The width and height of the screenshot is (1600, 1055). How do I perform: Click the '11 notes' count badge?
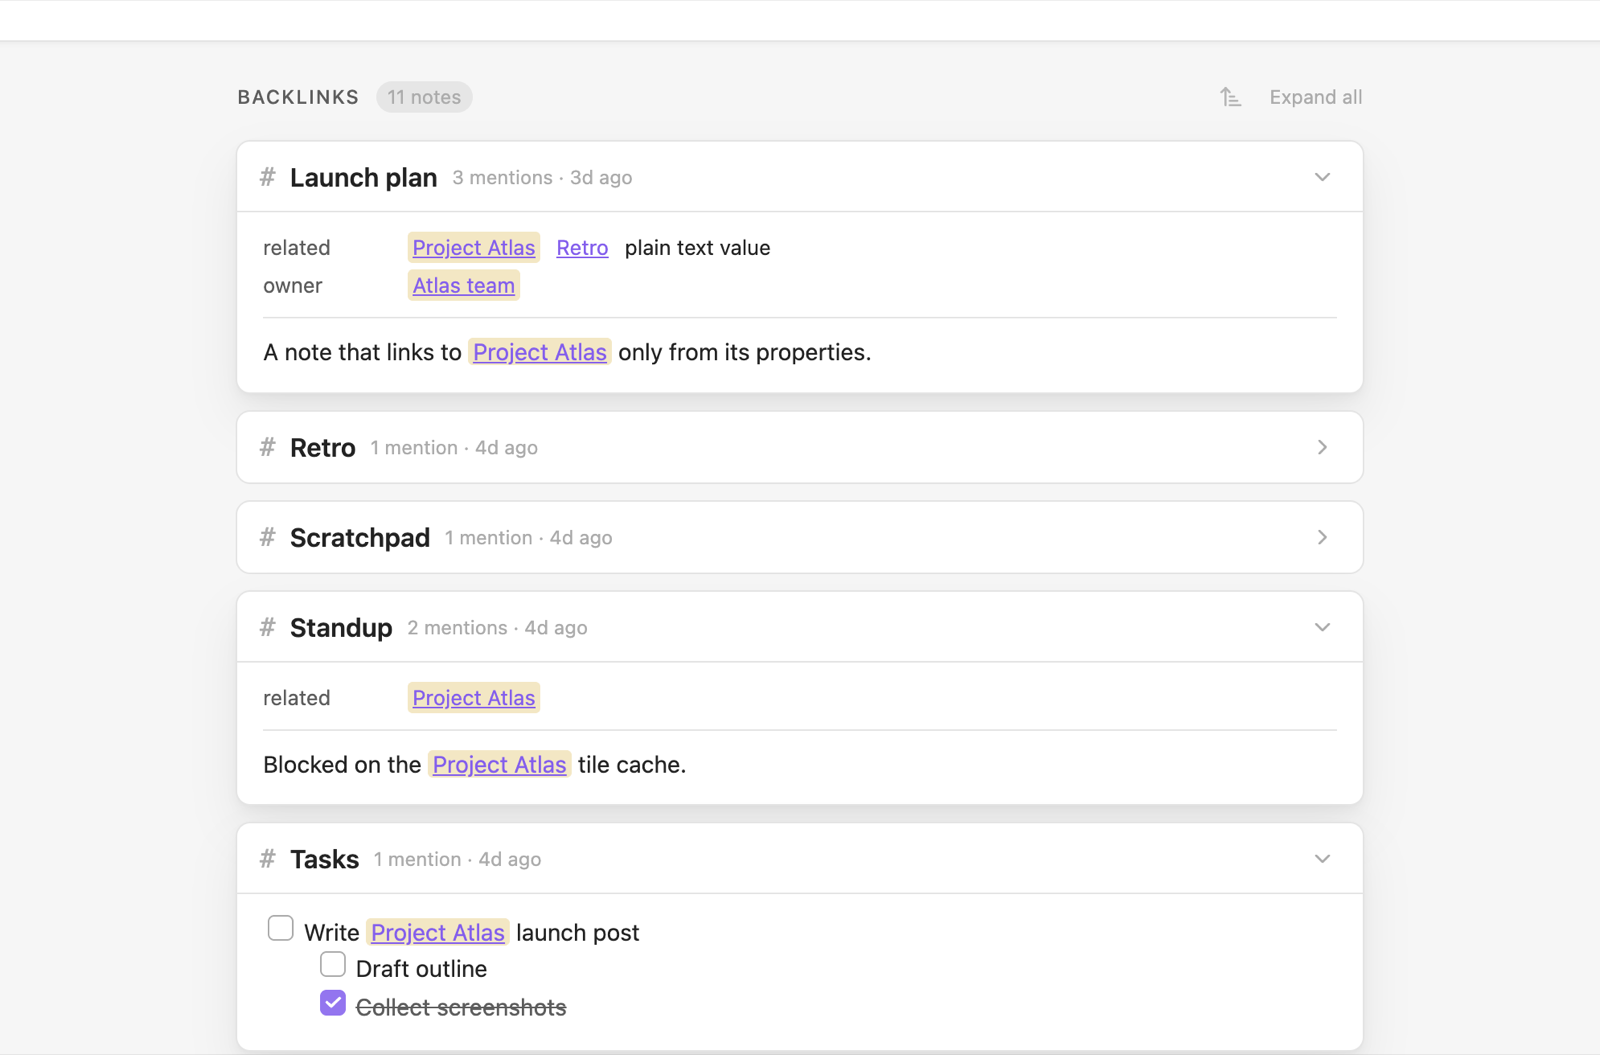coord(424,97)
